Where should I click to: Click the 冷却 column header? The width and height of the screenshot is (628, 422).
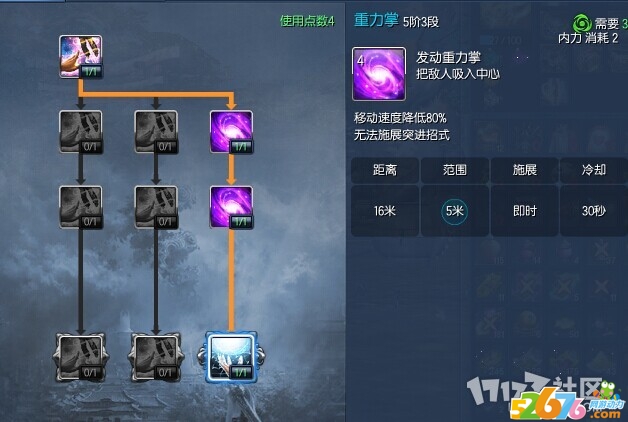(594, 170)
